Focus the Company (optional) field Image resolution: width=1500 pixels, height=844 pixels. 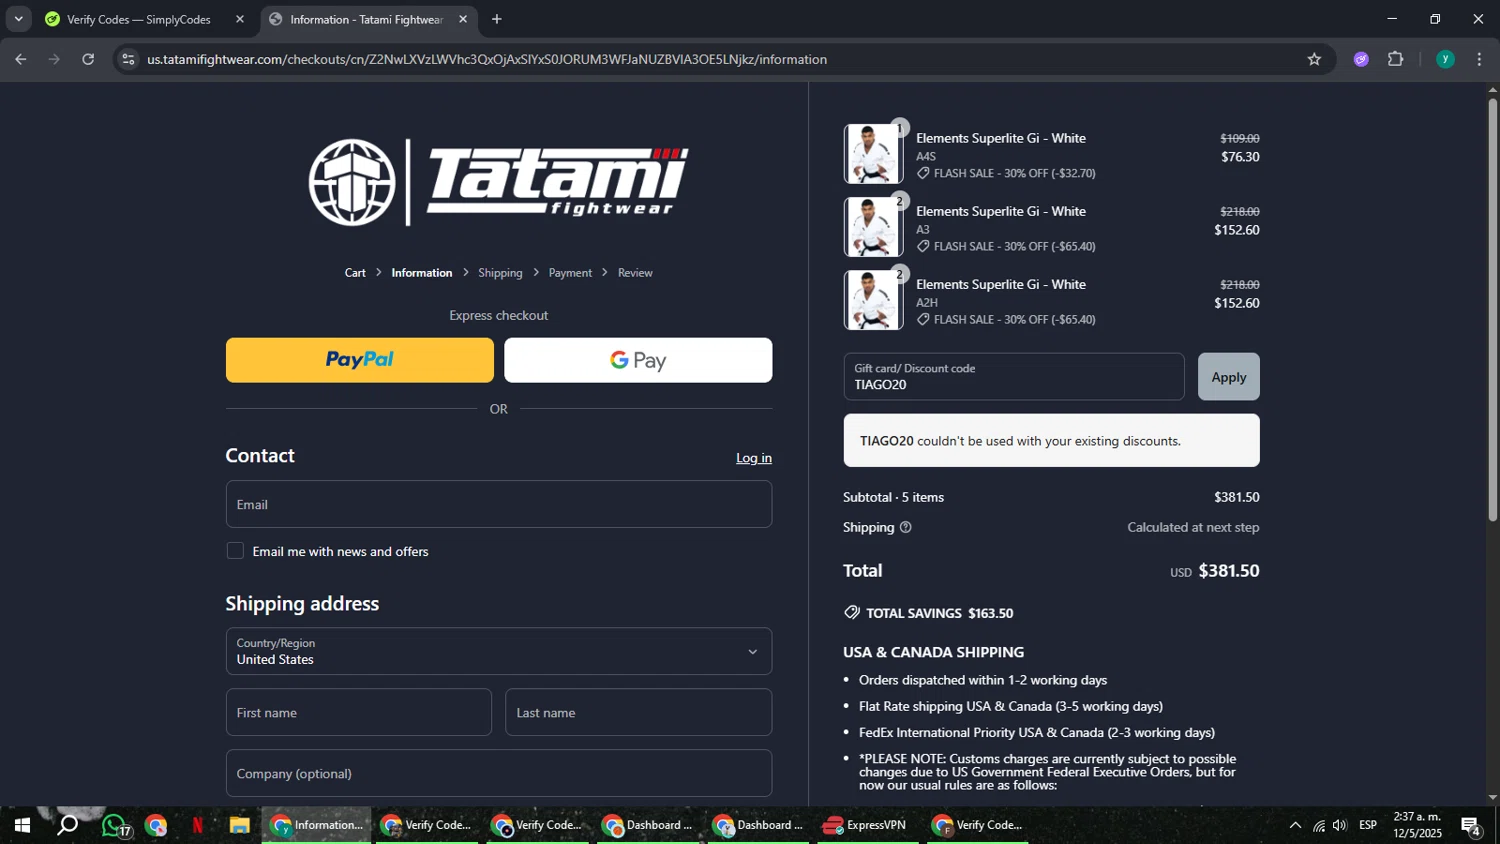(x=499, y=773)
